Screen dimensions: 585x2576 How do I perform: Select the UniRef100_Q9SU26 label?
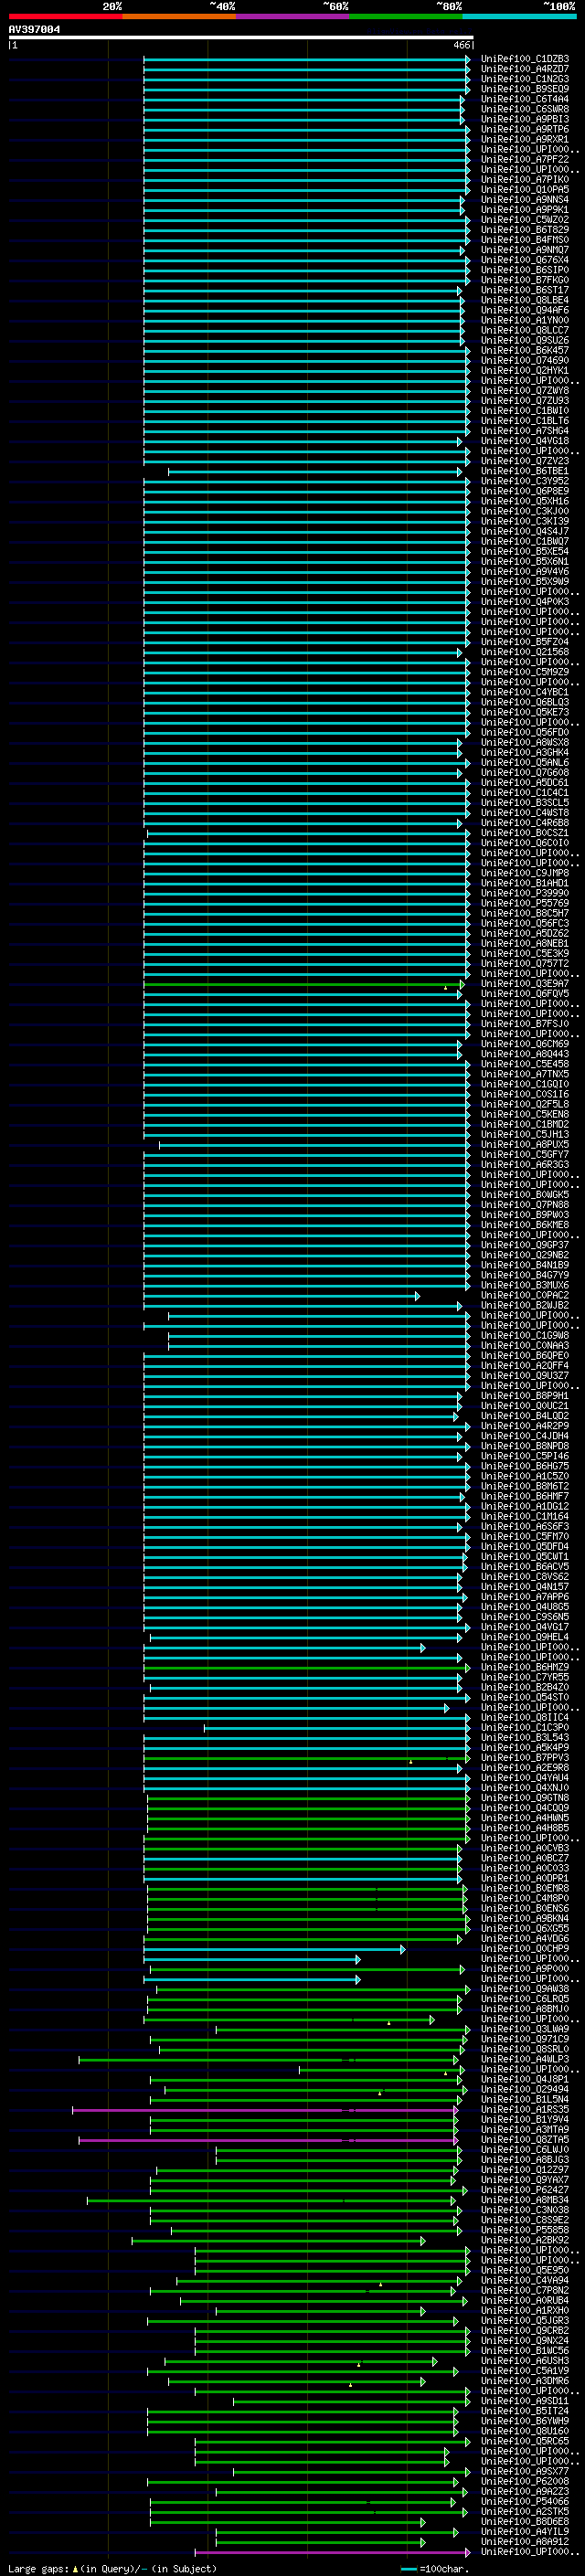(x=525, y=340)
